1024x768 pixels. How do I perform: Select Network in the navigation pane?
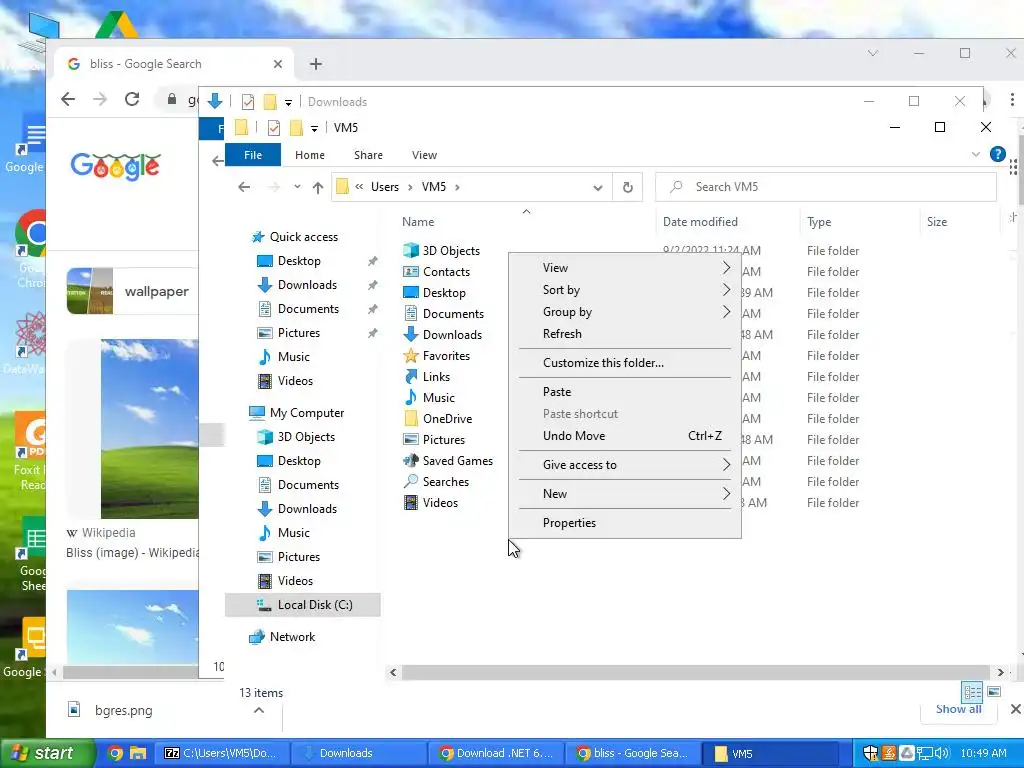292,637
